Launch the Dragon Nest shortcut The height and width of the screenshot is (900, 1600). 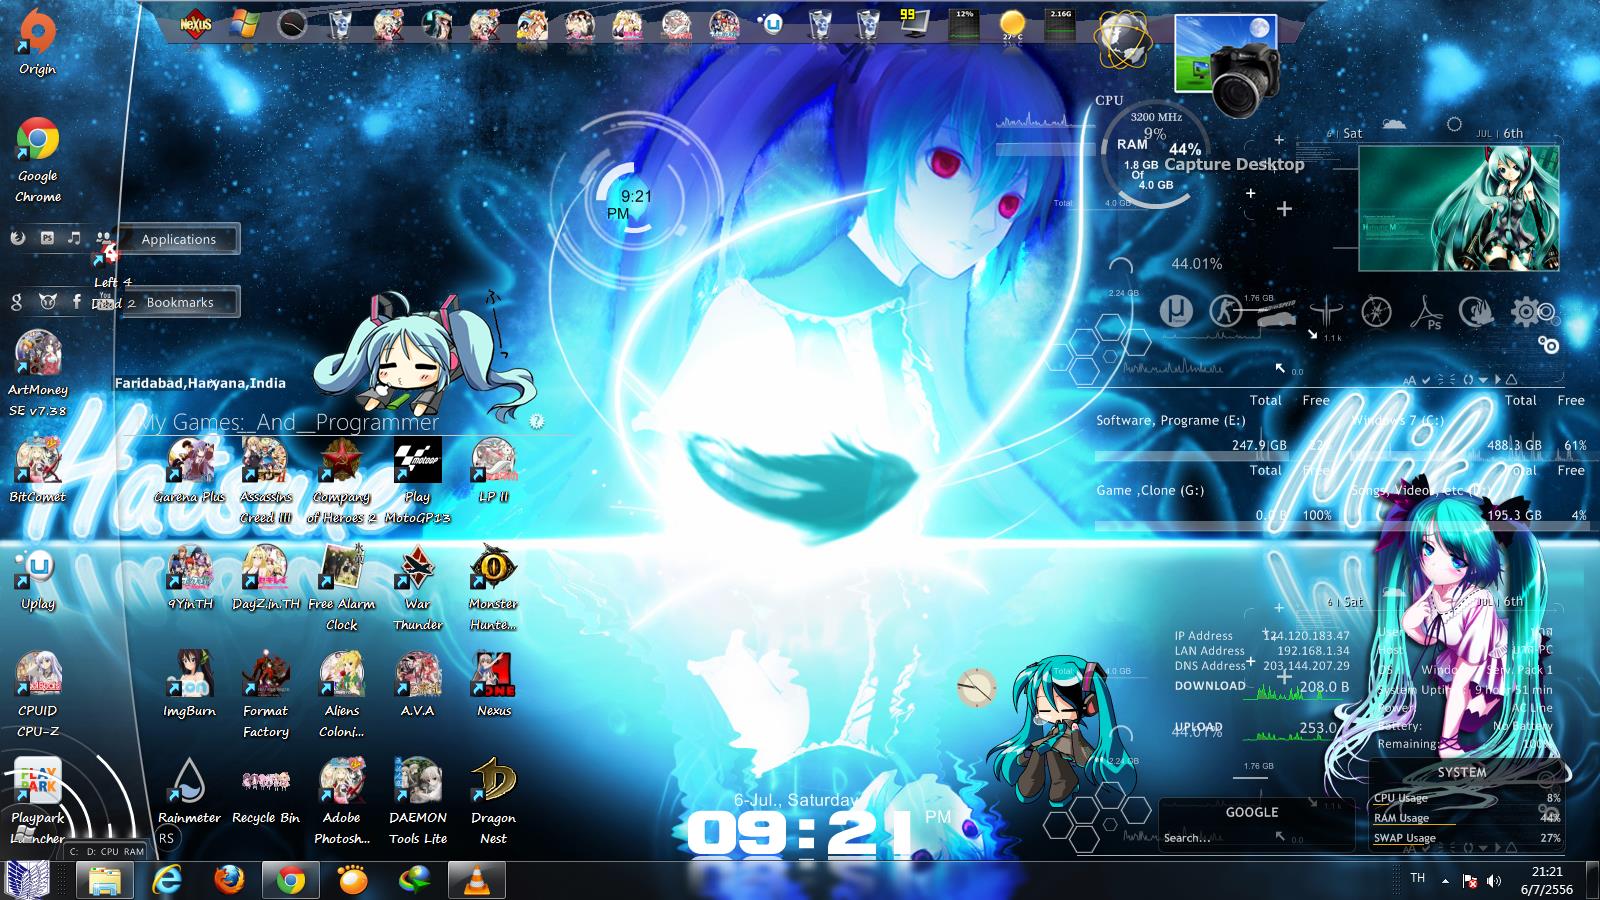point(493,802)
